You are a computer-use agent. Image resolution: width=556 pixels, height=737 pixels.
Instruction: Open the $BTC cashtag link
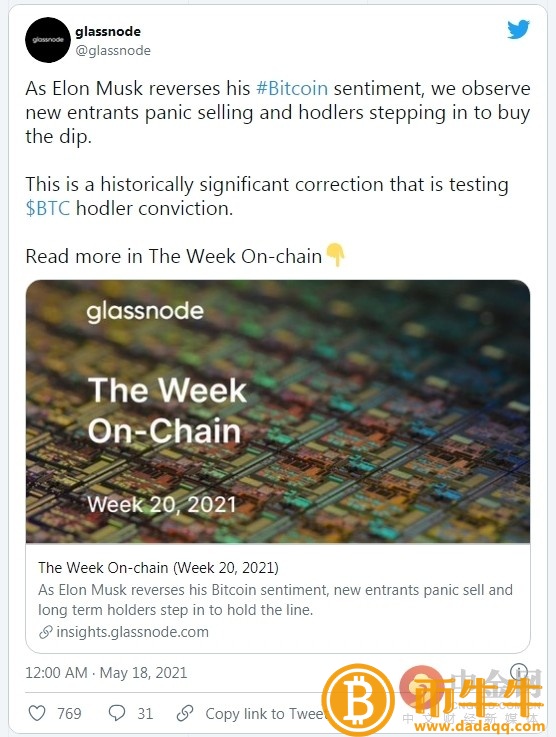coord(48,208)
